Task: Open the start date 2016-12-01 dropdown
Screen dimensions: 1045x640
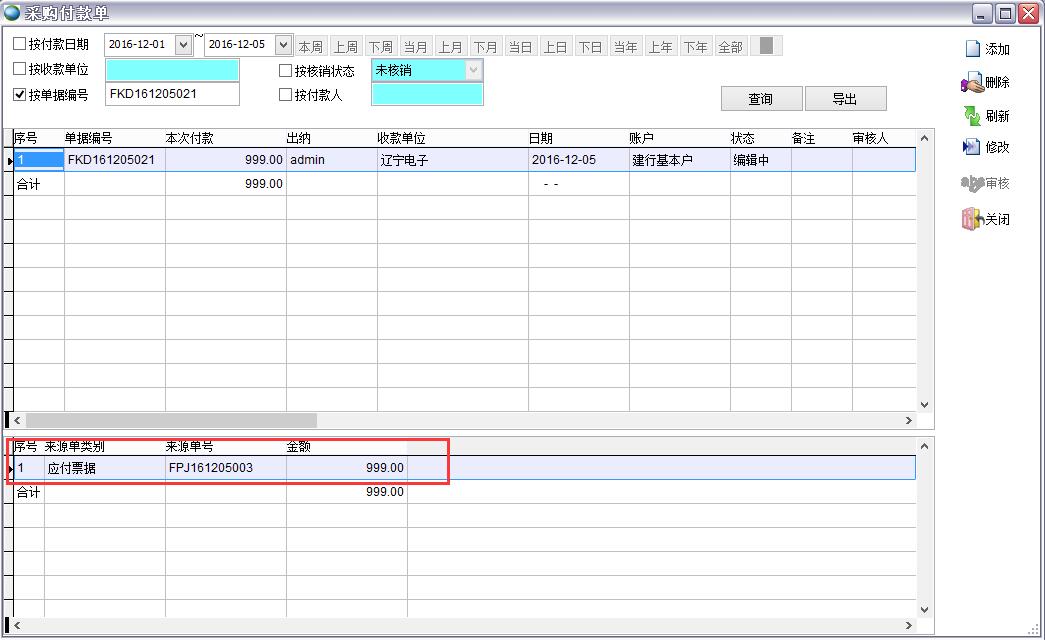Action: [183, 45]
